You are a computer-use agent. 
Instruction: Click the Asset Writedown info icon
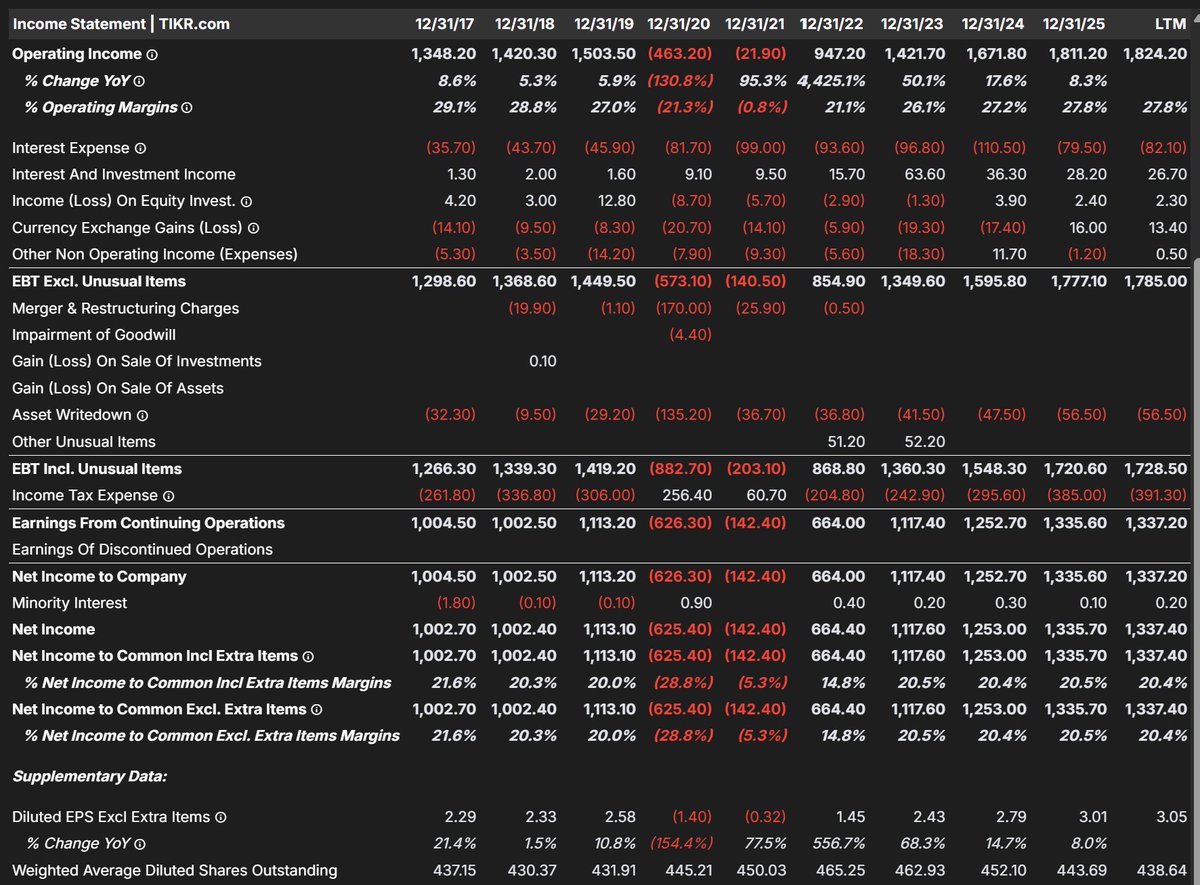tap(142, 415)
